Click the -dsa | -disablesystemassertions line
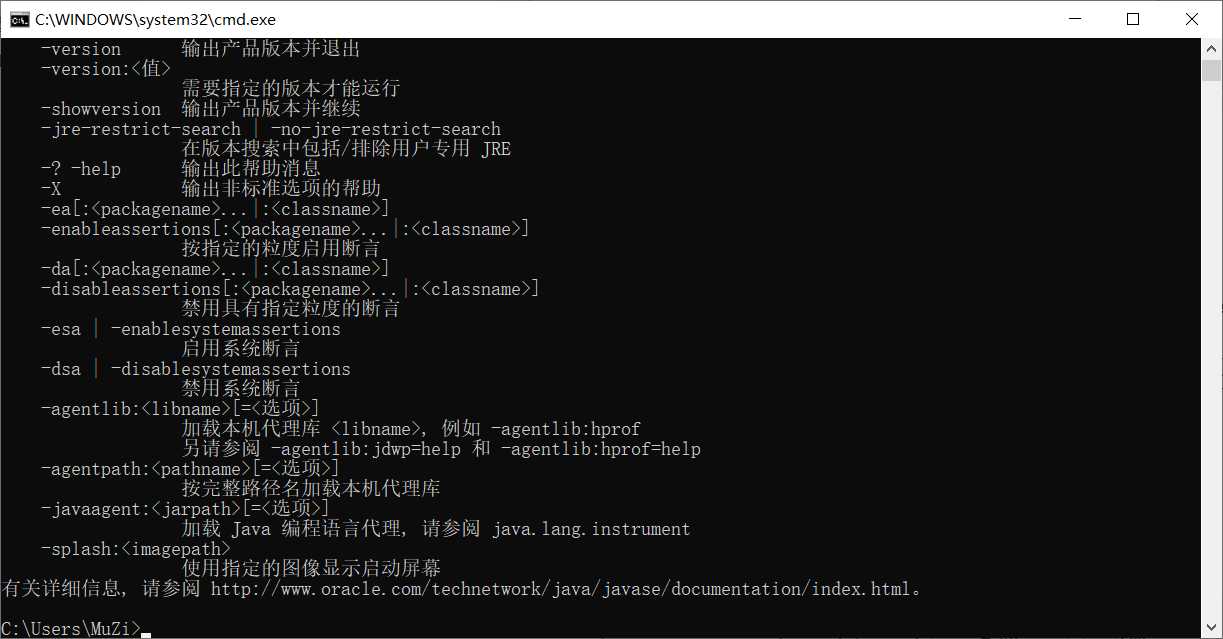The width and height of the screenshot is (1223, 639). pyautogui.click(x=196, y=369)
